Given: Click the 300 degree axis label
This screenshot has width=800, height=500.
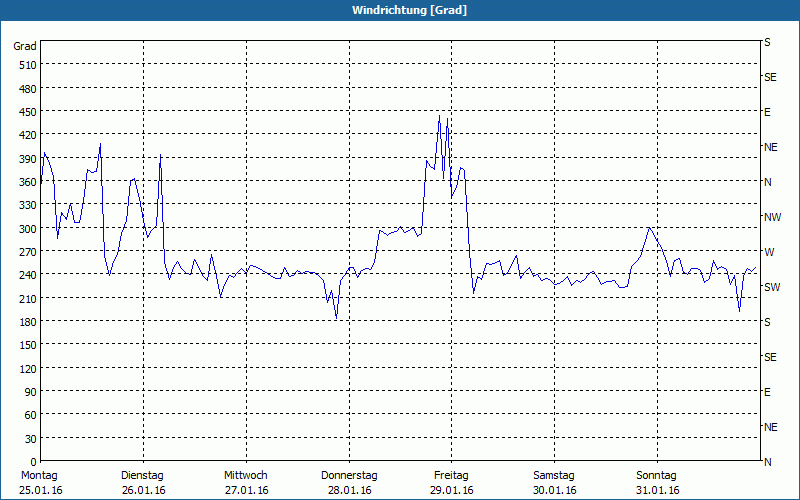Looking at the screenshot, I should point(28,229).
